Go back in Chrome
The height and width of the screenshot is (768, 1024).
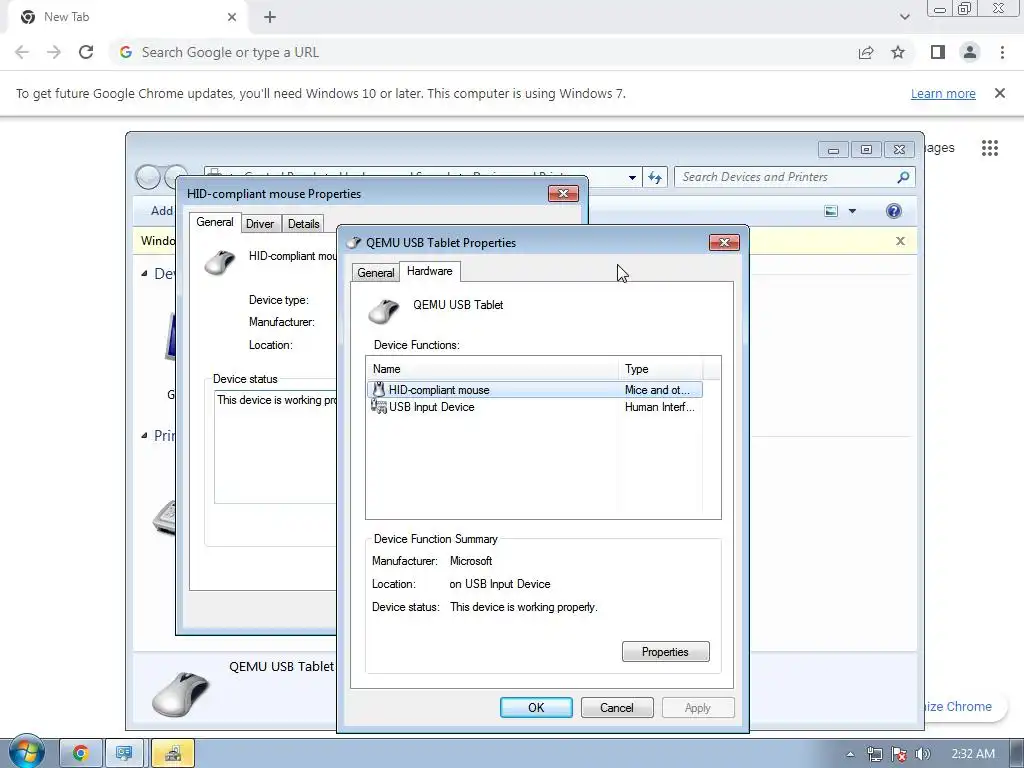(x=22, y=52)
